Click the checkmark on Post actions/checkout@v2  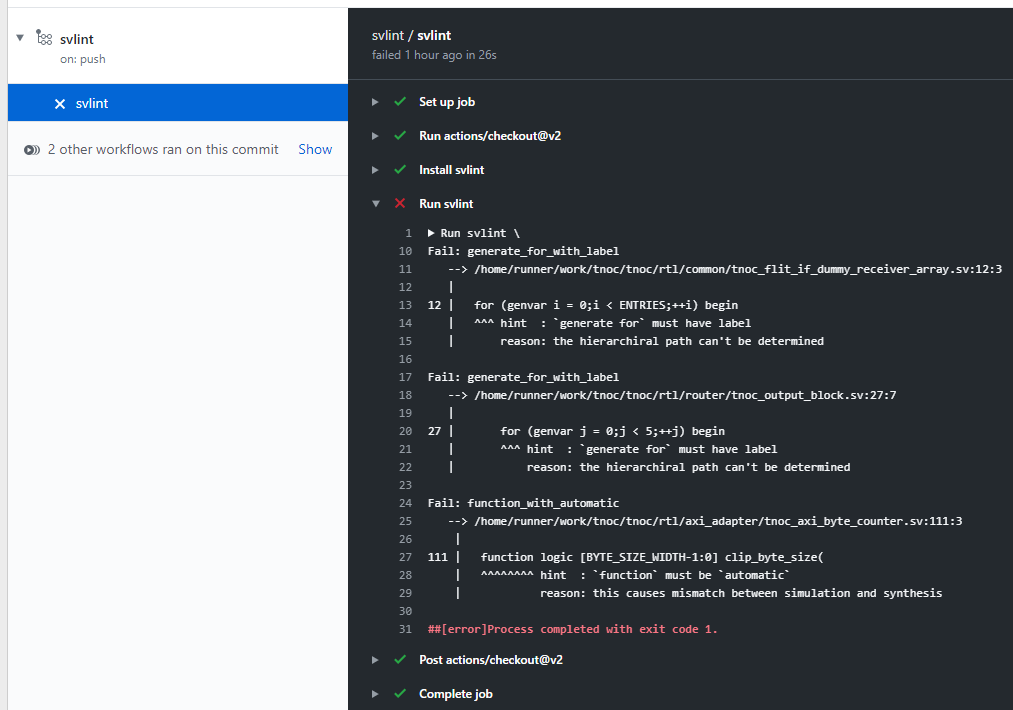point(400,659)
